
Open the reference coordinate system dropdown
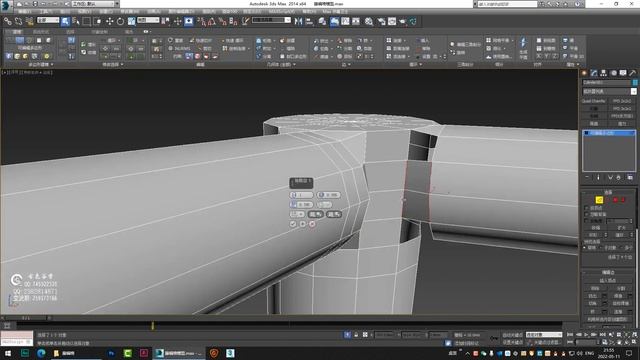pos(148,20)
